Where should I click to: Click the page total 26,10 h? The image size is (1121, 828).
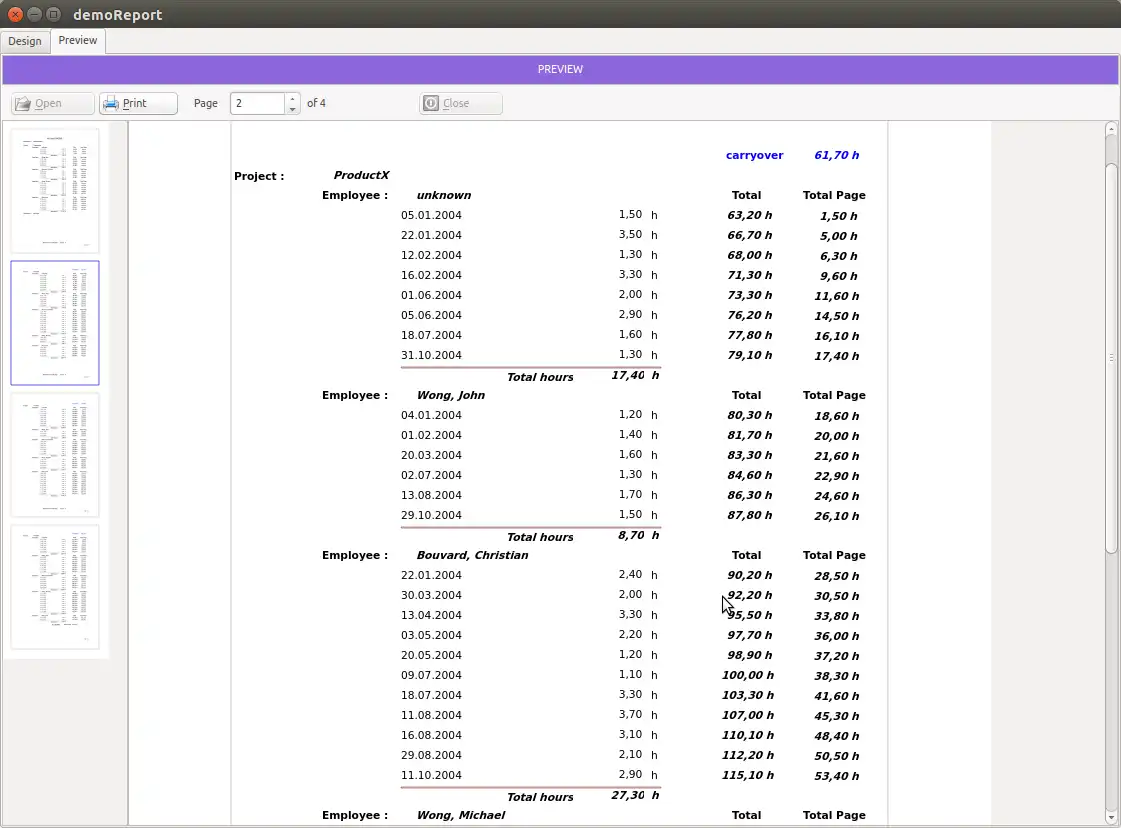[836, 516]
